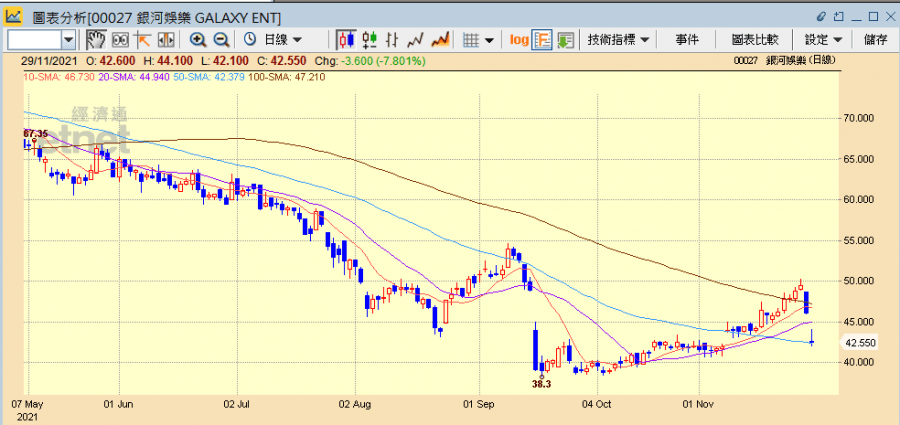Viewport: 900px width, 425px height.
Task: Toggle the green down-arrow panel button
Action: (565, 40)
